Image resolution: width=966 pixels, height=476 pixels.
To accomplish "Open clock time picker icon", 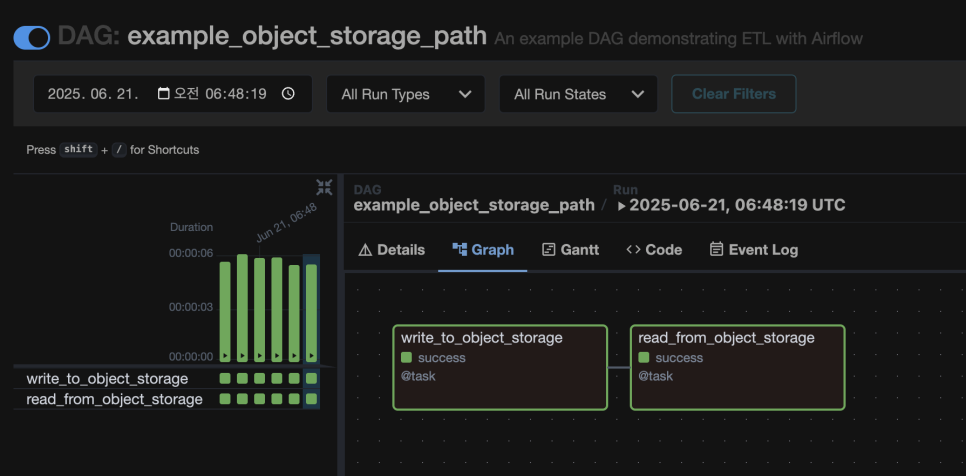I will pos(288,94).
